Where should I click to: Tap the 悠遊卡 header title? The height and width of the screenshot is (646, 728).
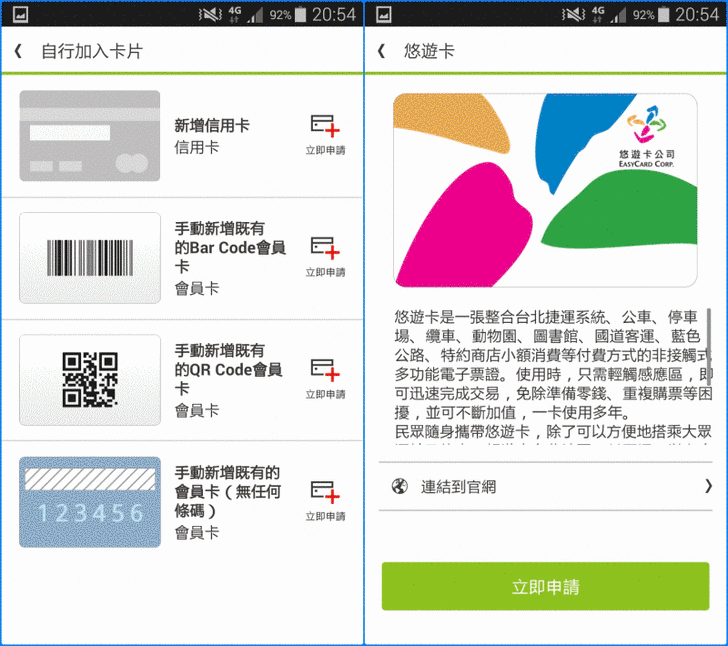429,51
